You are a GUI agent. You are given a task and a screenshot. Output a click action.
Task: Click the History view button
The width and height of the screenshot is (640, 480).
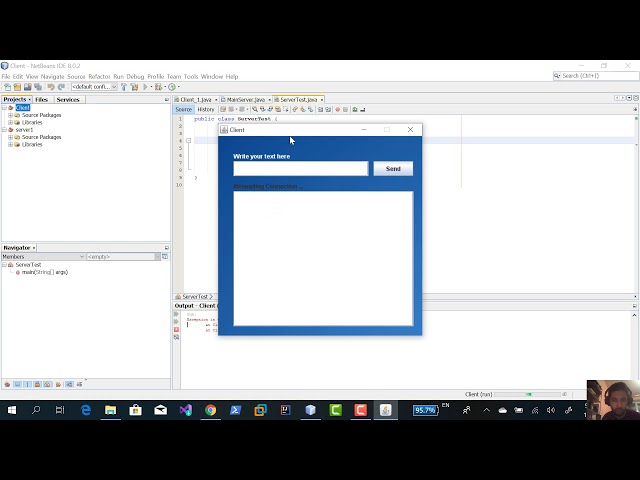206,109
